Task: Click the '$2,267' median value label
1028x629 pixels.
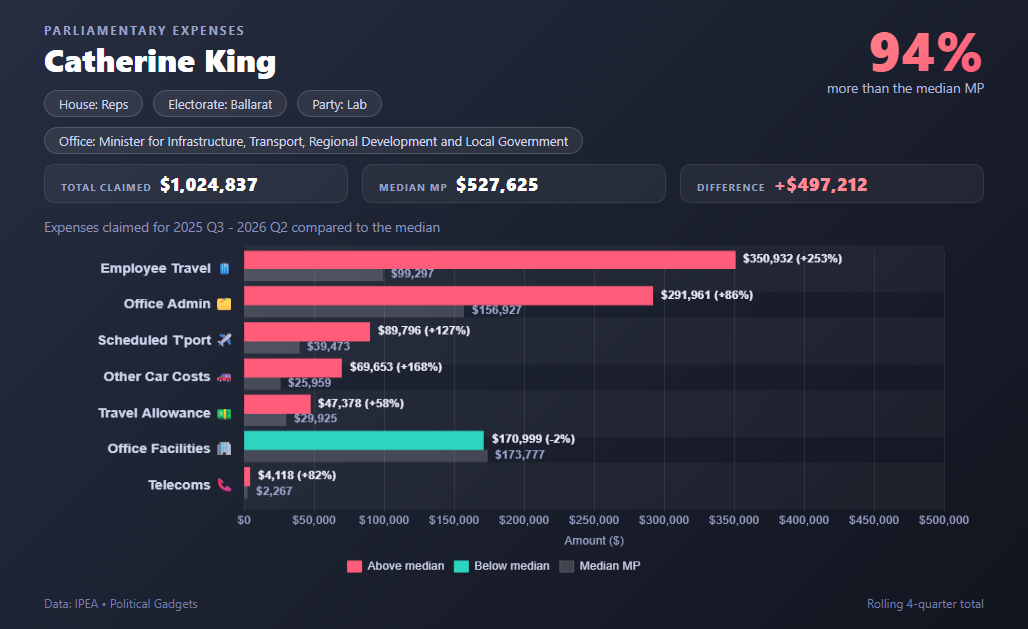Action: pos(274,491)
